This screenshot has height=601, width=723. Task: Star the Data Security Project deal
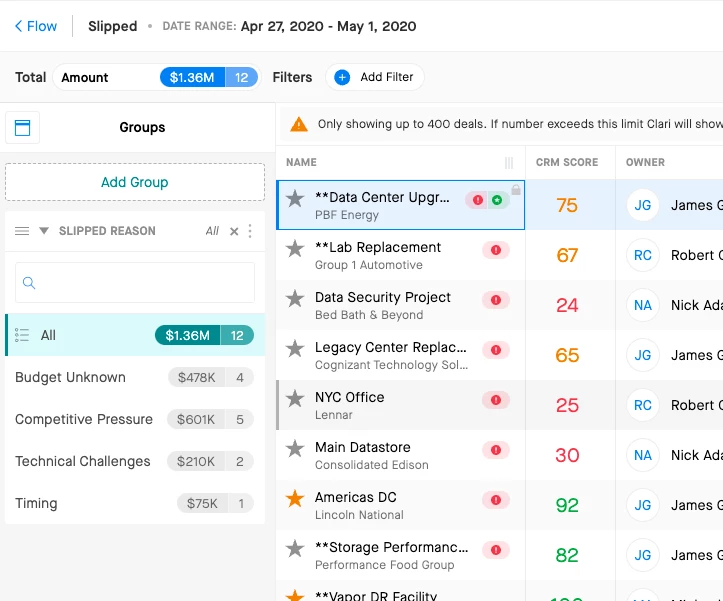click(x=295, y=299)
